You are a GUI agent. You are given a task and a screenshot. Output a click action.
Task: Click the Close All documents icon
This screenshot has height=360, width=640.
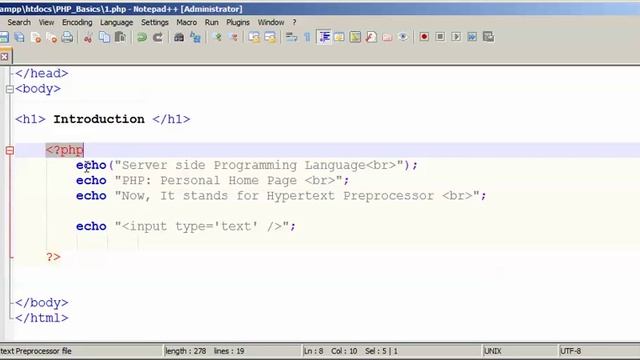(51, 37)
